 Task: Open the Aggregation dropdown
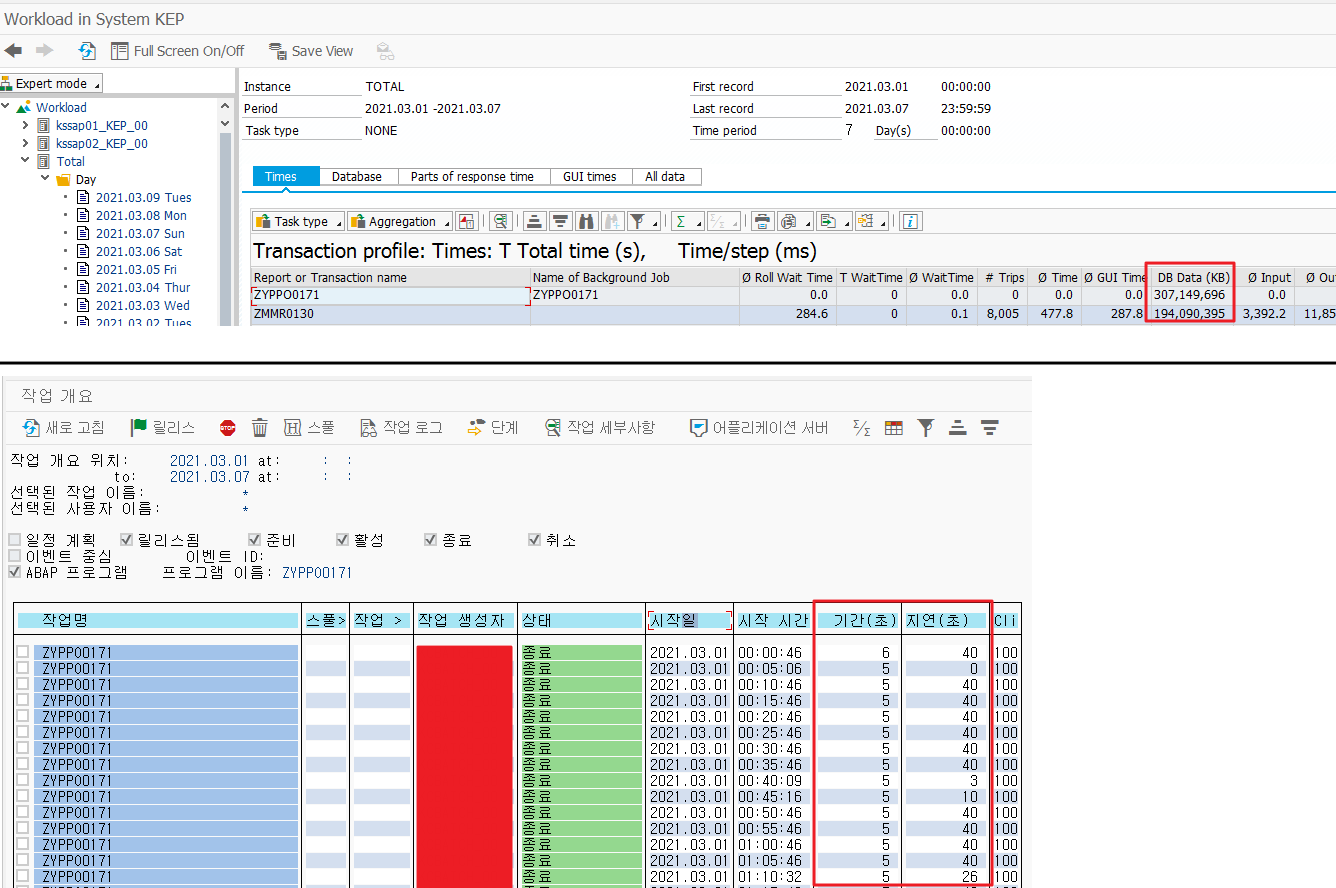pyautogui.click(x=399, y=221)
